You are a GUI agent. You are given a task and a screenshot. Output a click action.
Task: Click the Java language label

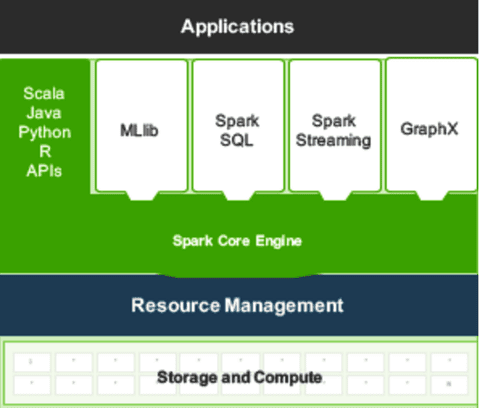pyautogui.click(x=44, y=113)
